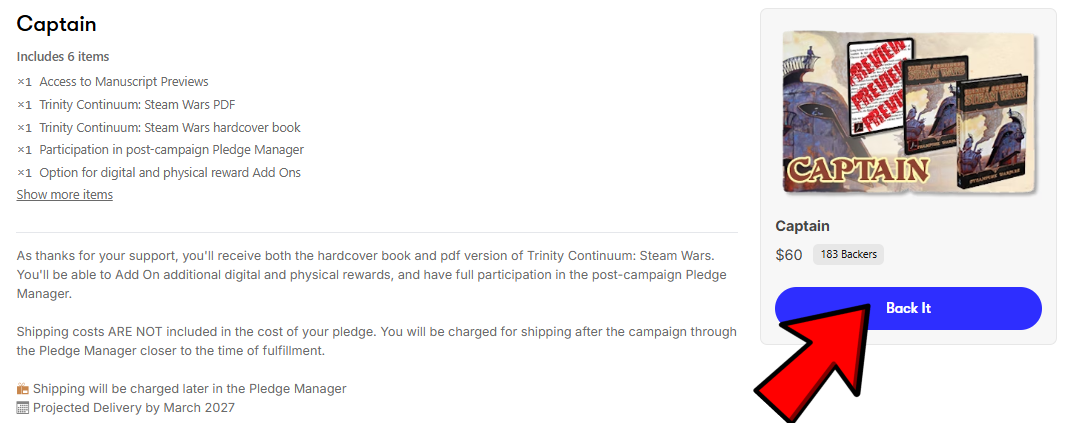Select the post-campaign Pledge Manager participation item
Image resolution: width=1071 pixels, height=423 pixels.
(171, 150)
